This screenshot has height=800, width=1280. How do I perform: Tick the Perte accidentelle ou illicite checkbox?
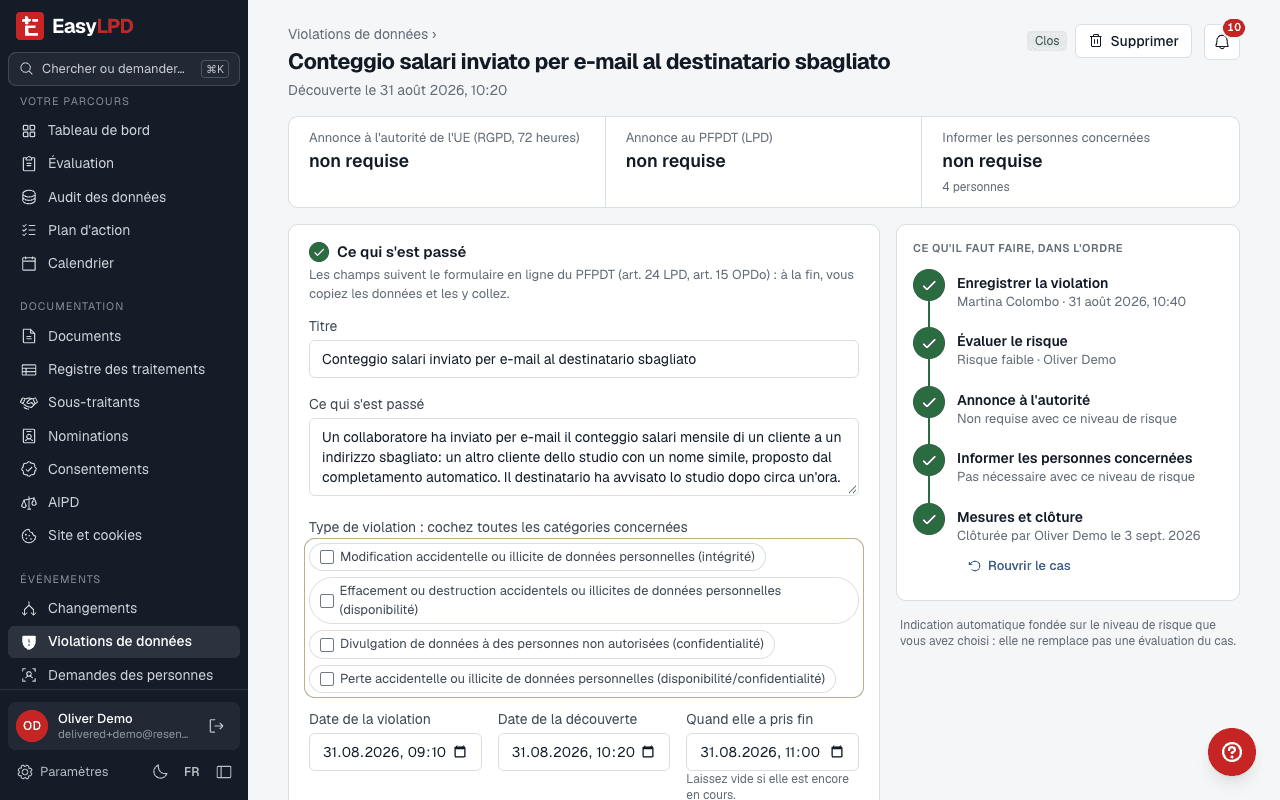[x=327, y=679]
